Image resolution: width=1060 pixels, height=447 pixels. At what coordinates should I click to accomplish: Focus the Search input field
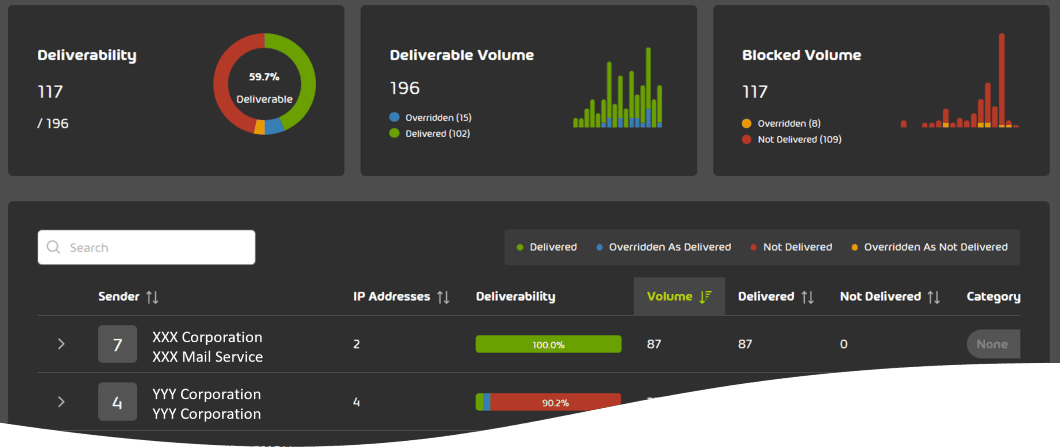pyautogui.click(x=155, y=248)
